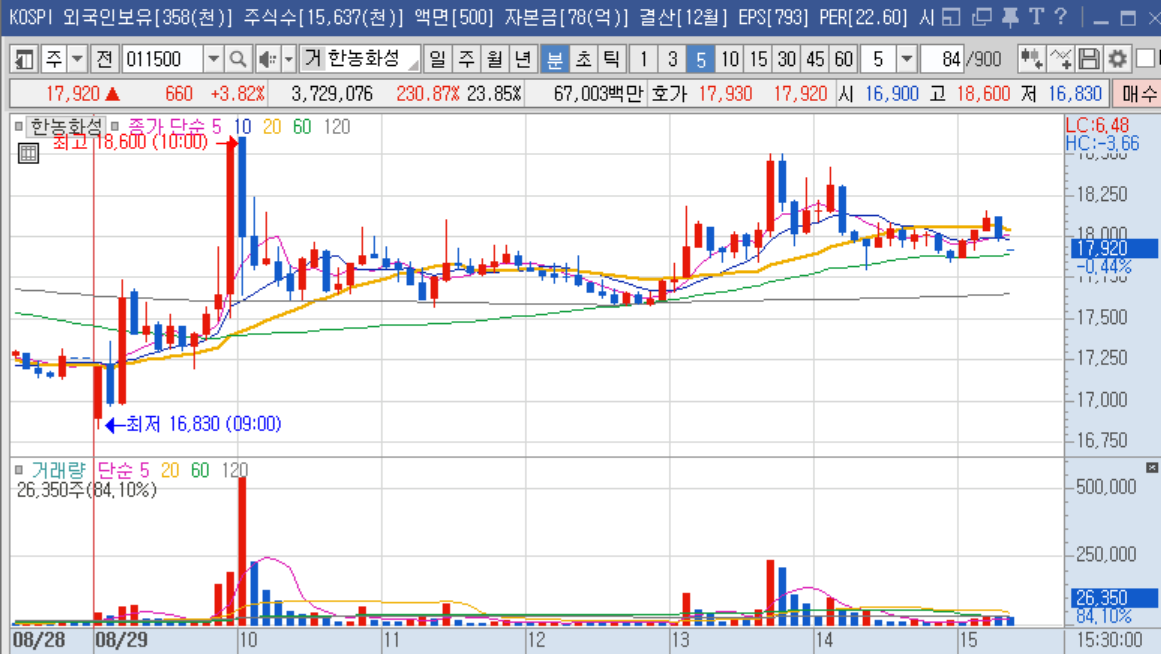Toggle the 거래량 indicator marker
Image resolution: width=1161 pixels, height=654 pixels.
click(x=19, y=470)
